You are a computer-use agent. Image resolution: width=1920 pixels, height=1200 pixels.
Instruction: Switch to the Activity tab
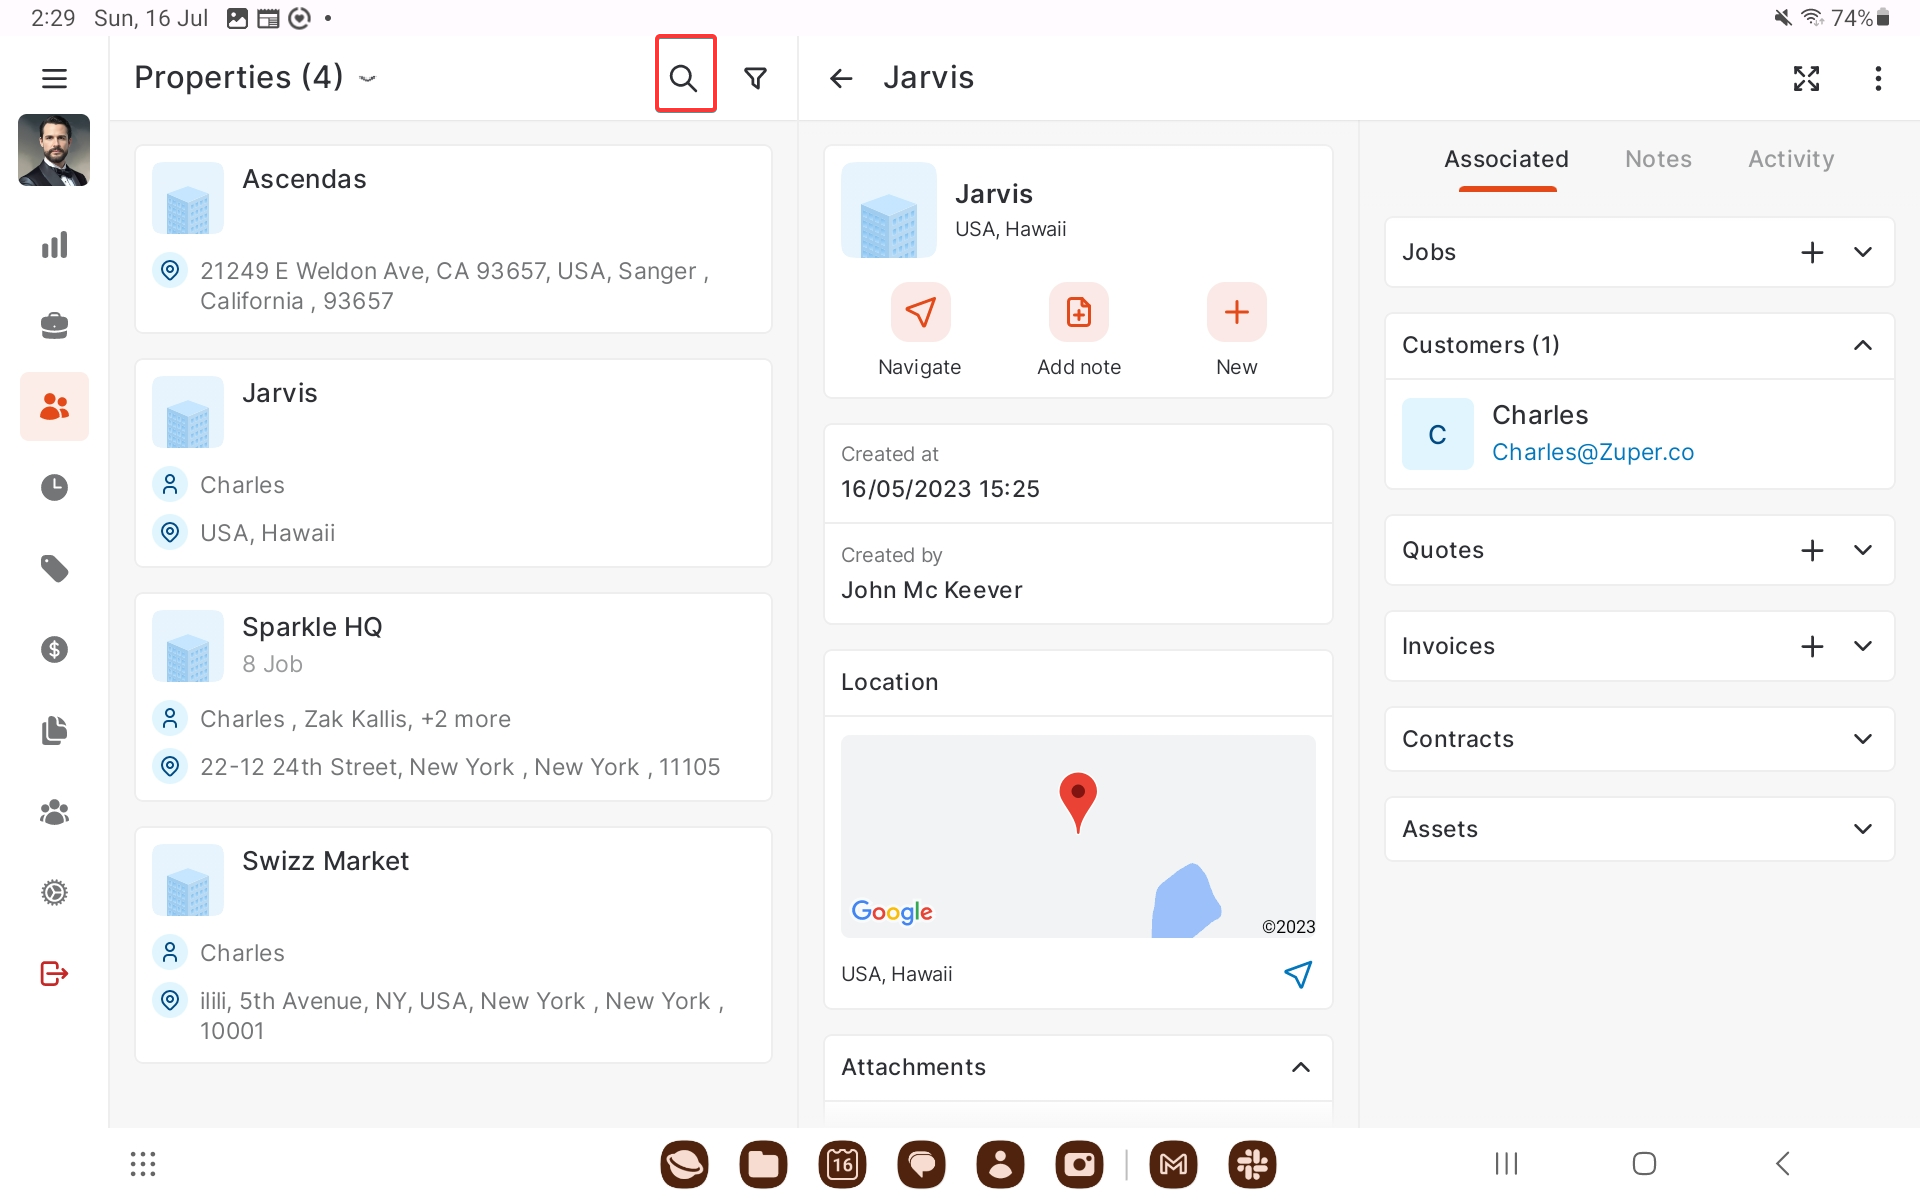[x=1790, y=159]
